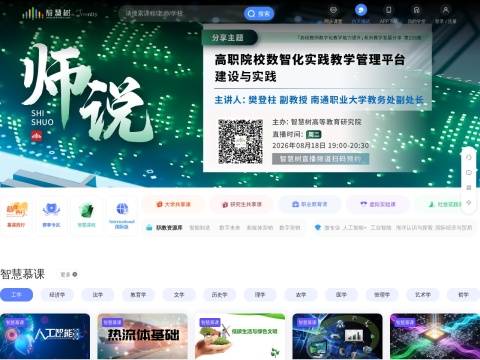The image size is (480, 360).
Task: Open the 国际经济与贸易 micro-major link
Action: click(454, 228)
